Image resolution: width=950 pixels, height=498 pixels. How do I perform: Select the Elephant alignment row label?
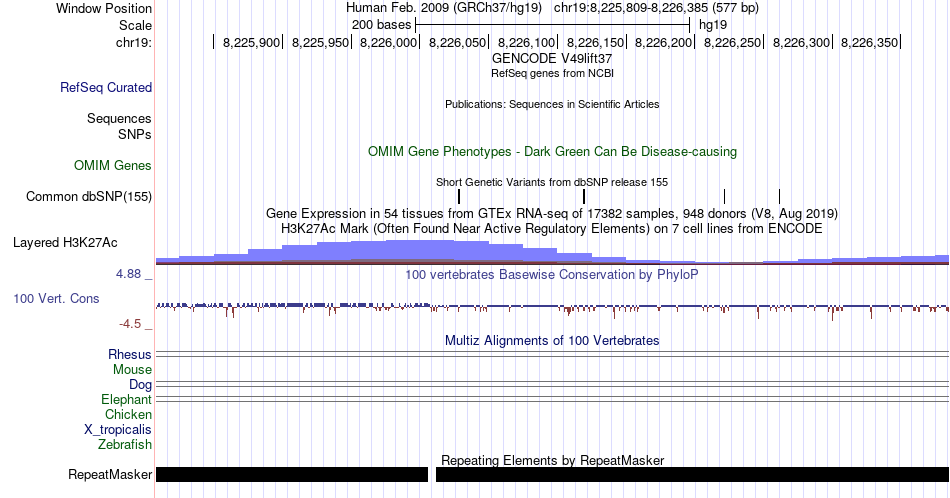pyautogui.click(x=127, y=399)
